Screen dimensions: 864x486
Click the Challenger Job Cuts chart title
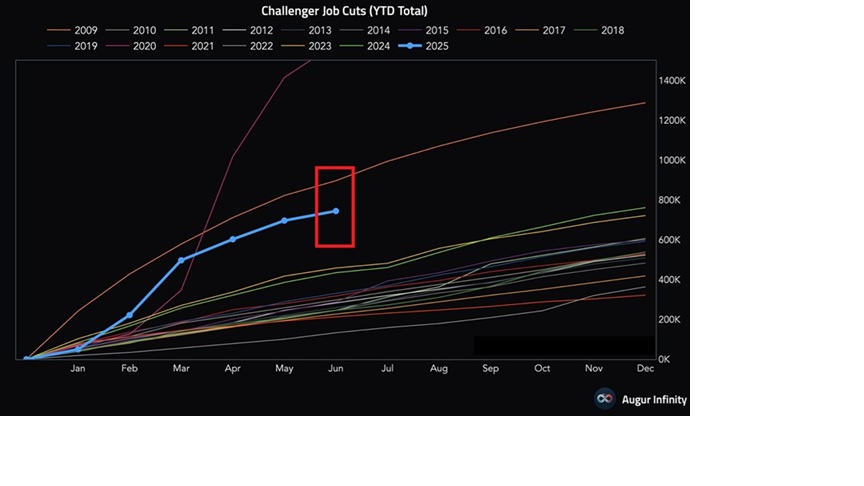point(343,11)
